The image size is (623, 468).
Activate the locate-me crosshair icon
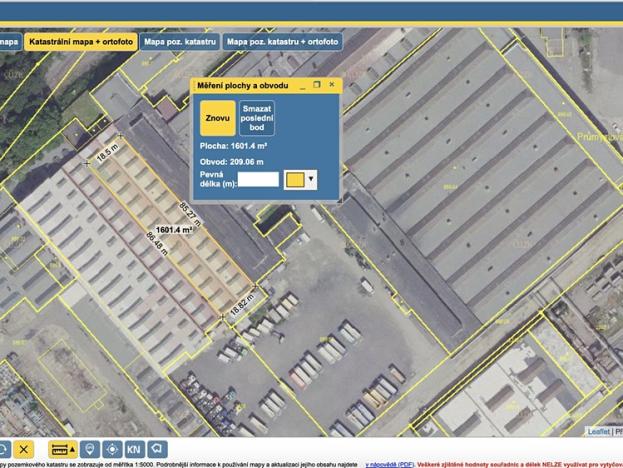[x=112, y=449]
